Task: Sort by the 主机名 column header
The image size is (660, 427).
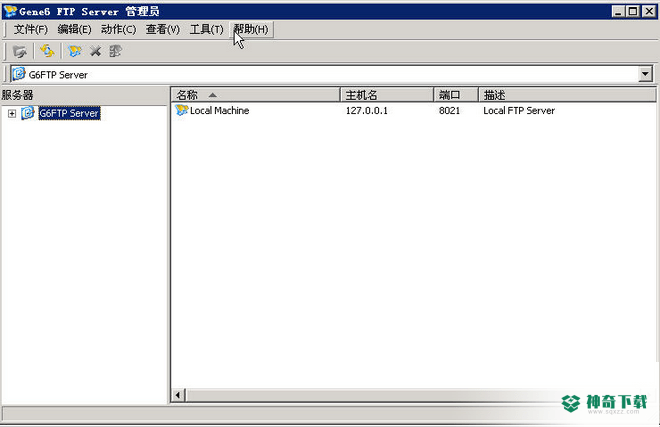Action: 387,95
